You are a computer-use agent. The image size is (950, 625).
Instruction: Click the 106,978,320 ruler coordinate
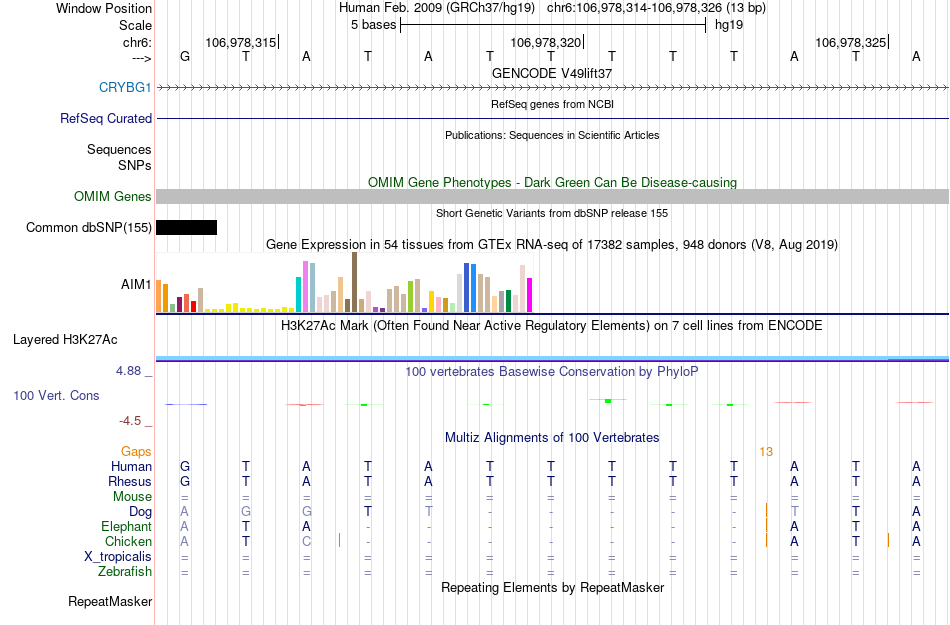(546, 42)
